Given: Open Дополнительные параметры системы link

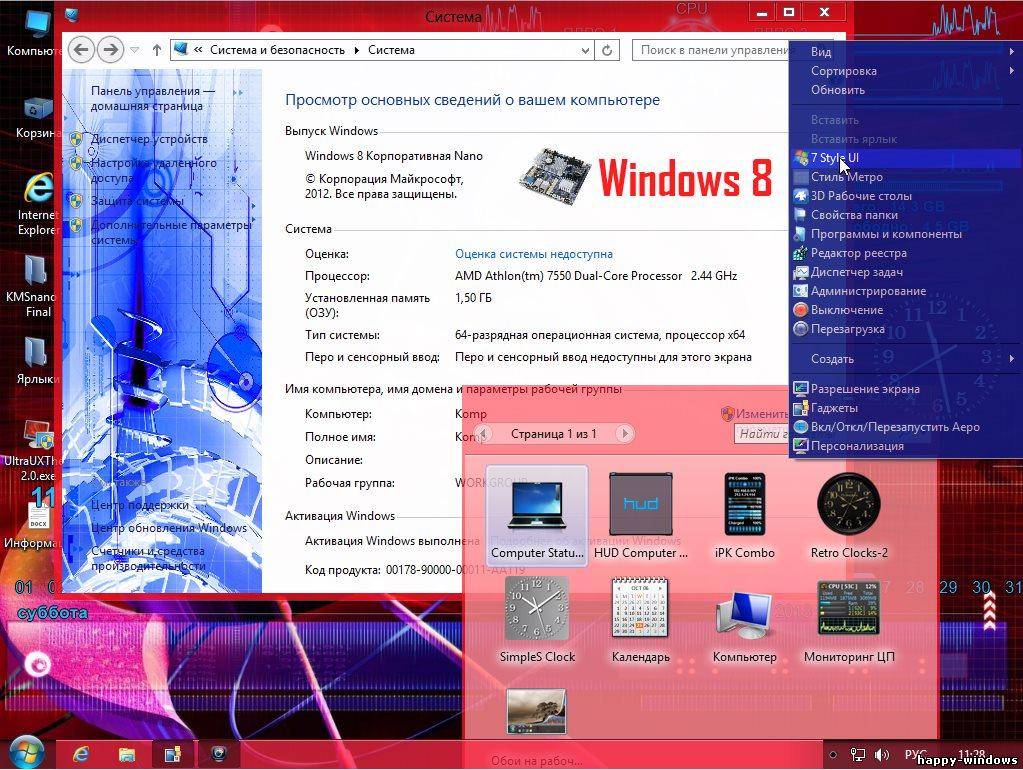Looking at the screenshot, I should click(x=171, y=232).
